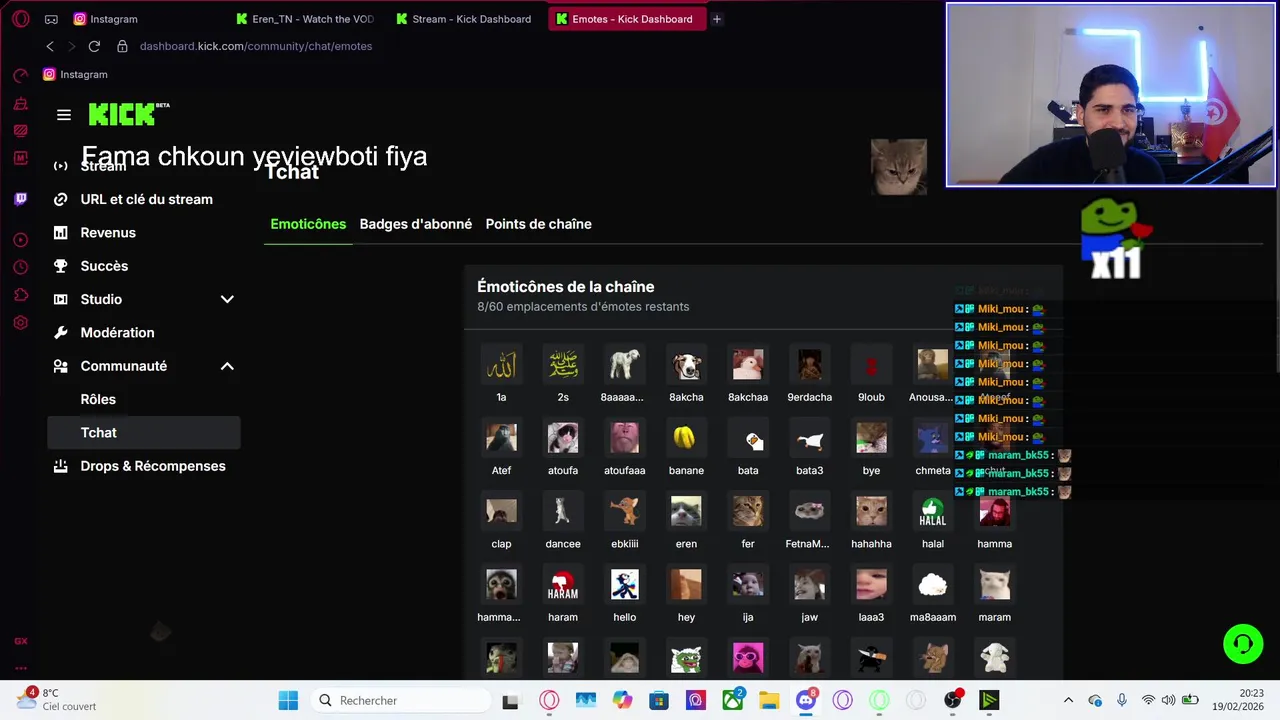Open URL et clé du stream
The height and width of the screenshot is (720, 1280).
click(144, 199)
